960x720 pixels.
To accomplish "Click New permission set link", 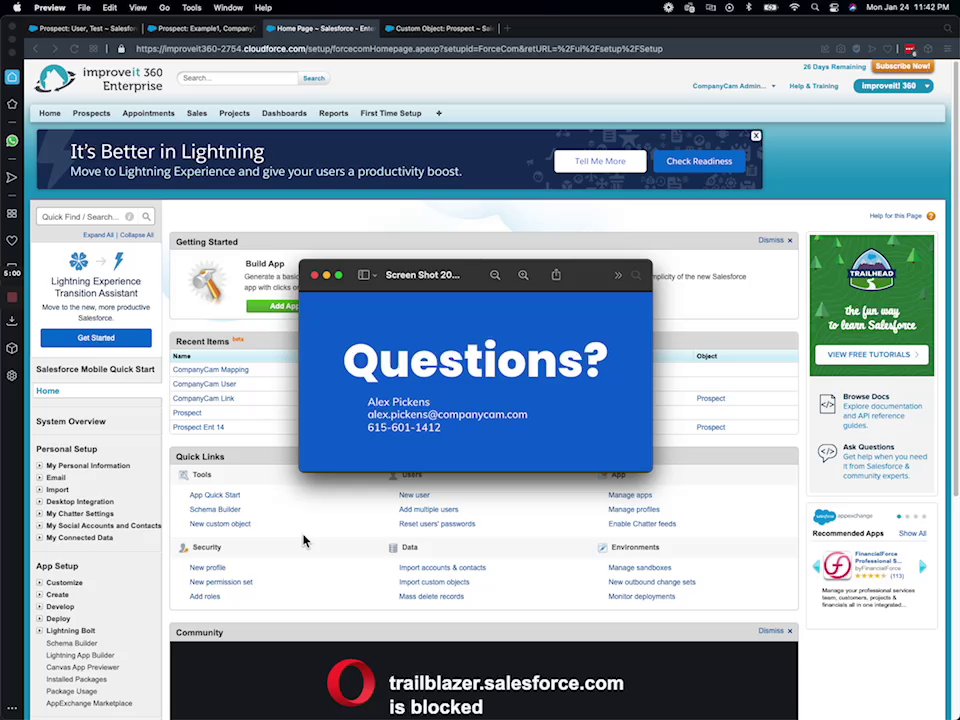I will [221, 582].
